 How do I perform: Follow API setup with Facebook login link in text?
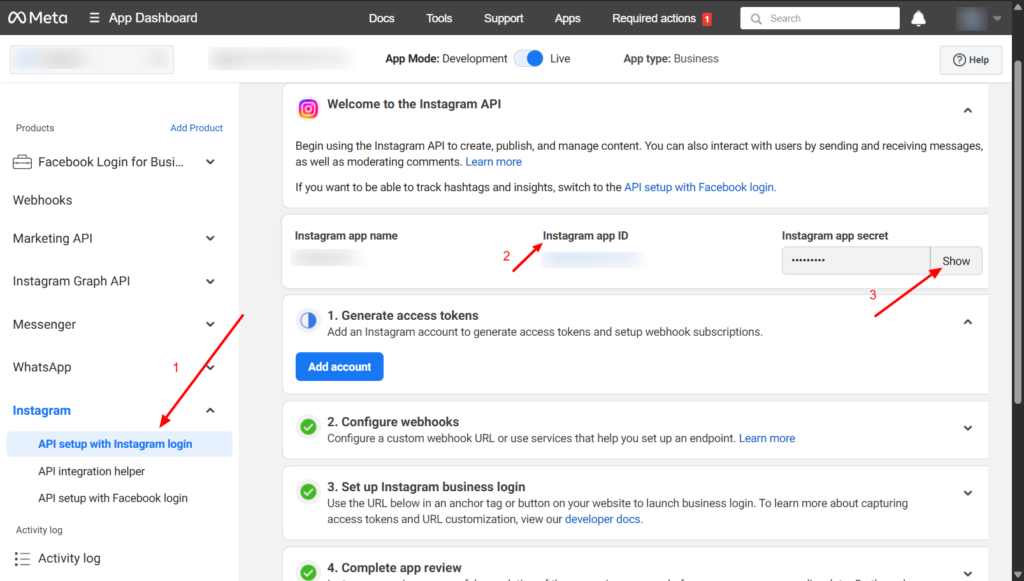click(x=700, y=187)
